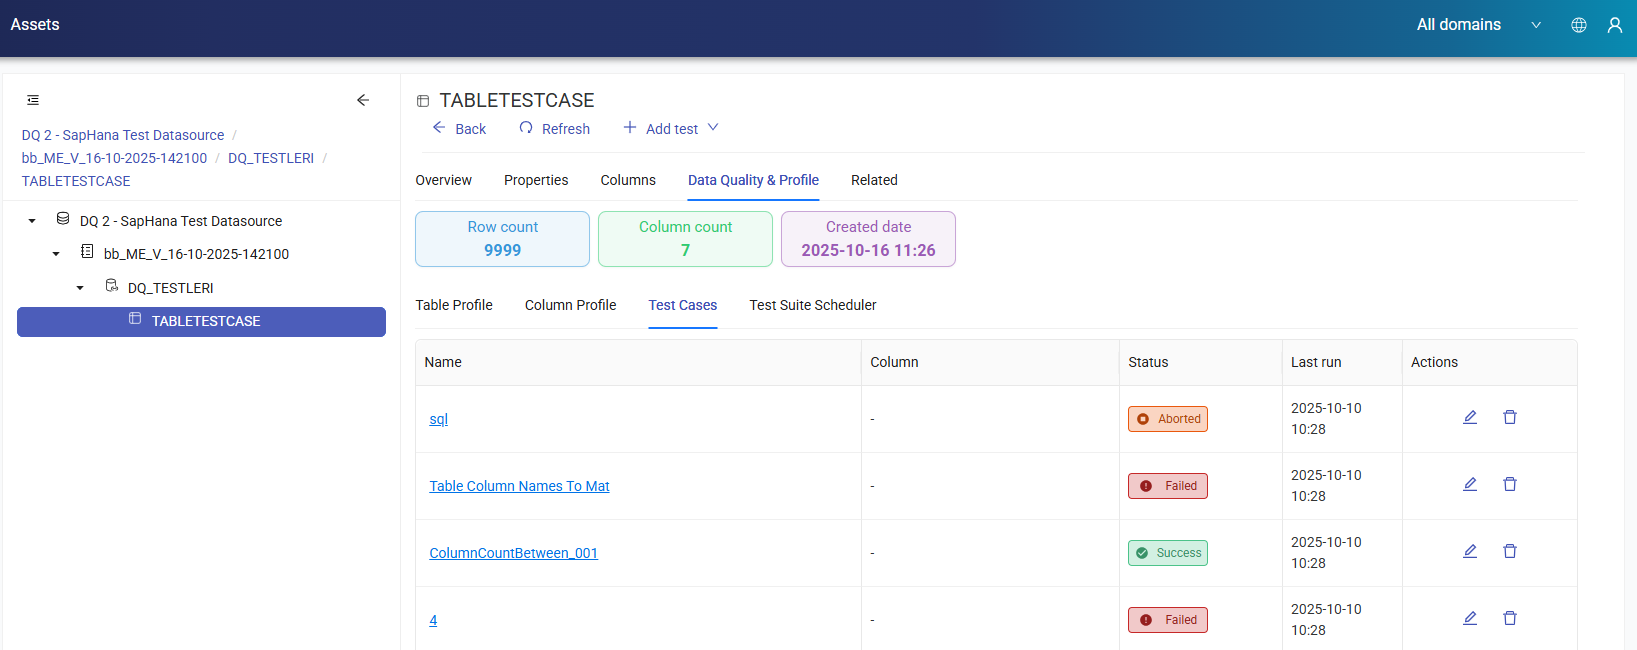Click trash icon for test named 4

click(1510, 618)
